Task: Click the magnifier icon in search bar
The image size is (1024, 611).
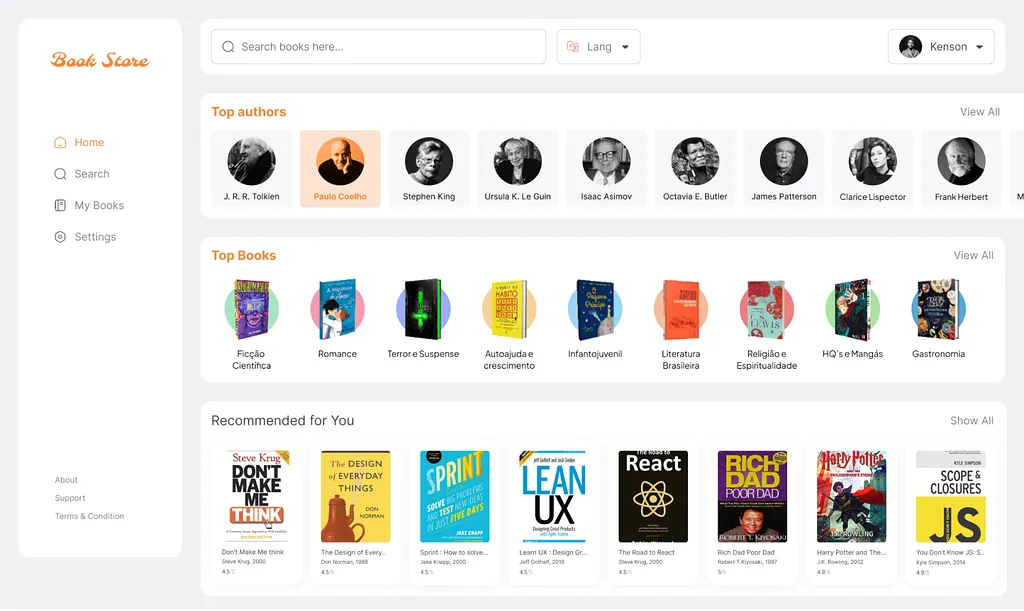Action: pos(228,47)
